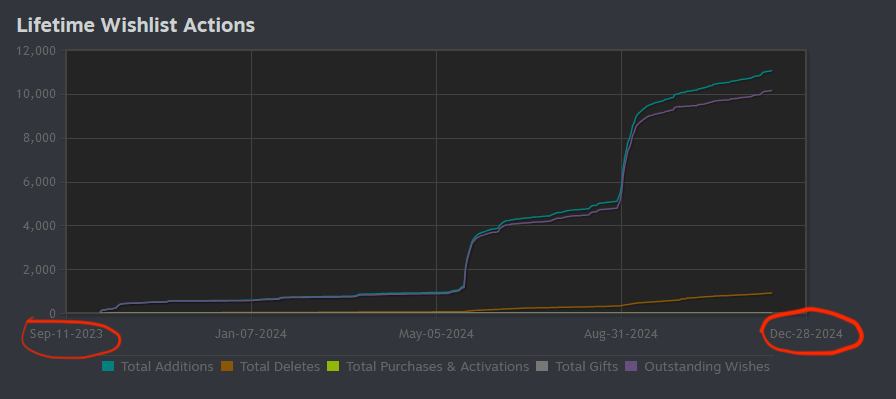Click the gray Total Gifts legend swatch
896x399 pixels.
click(542, 366)
